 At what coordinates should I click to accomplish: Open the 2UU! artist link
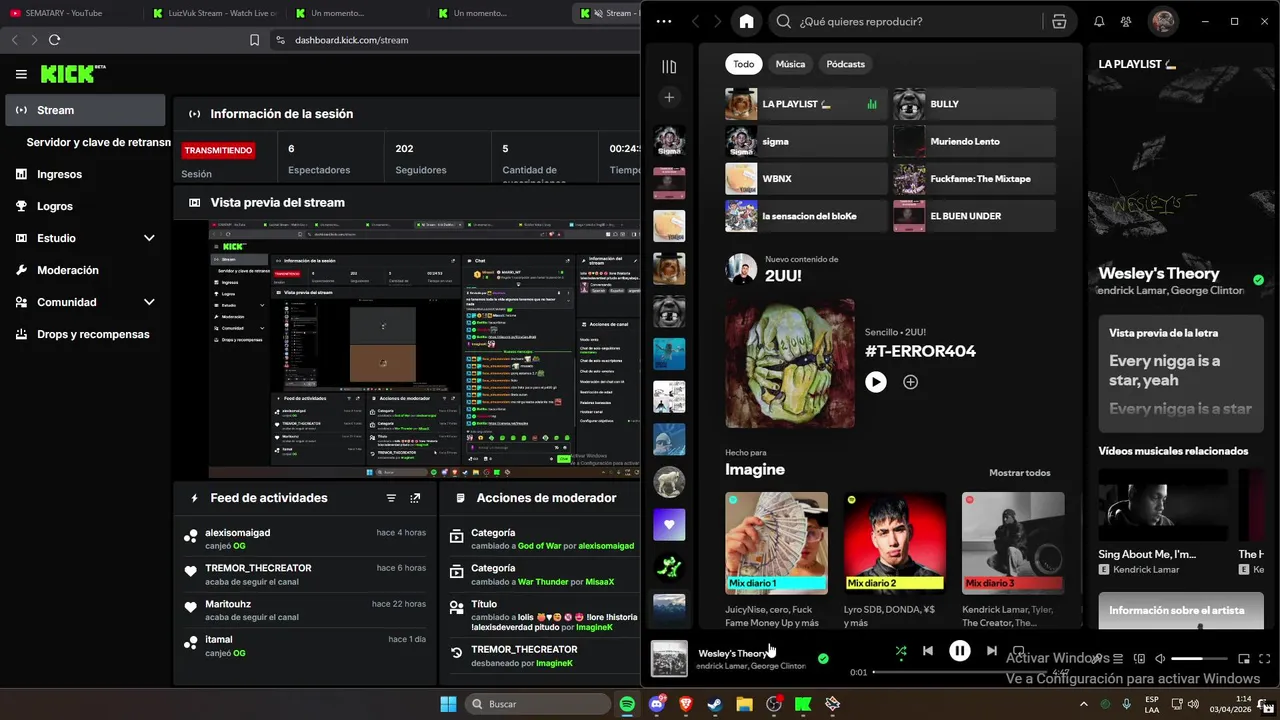click(783, 275)
